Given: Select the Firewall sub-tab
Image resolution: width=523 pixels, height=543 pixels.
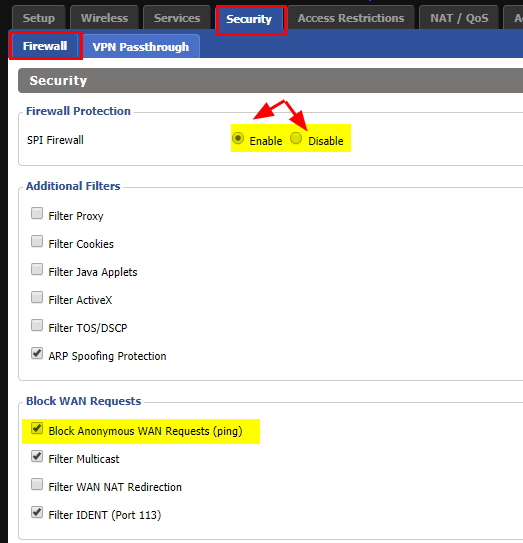Looking at the screenshot, I should coord(45,46).
